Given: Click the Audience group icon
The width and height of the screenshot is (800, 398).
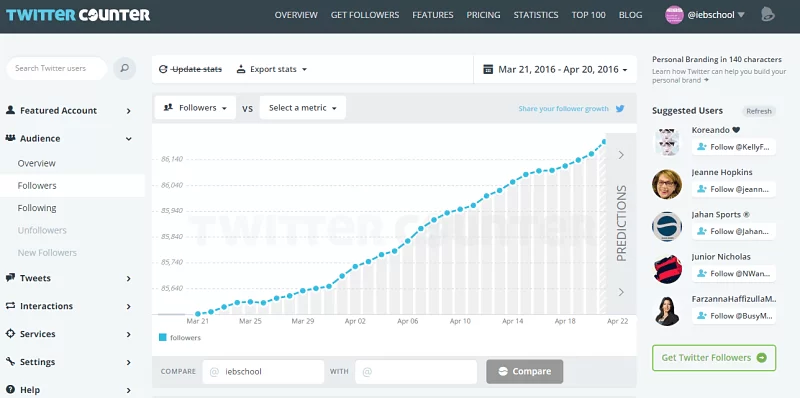Looking at the screenshot, I should tap(10, 138).
